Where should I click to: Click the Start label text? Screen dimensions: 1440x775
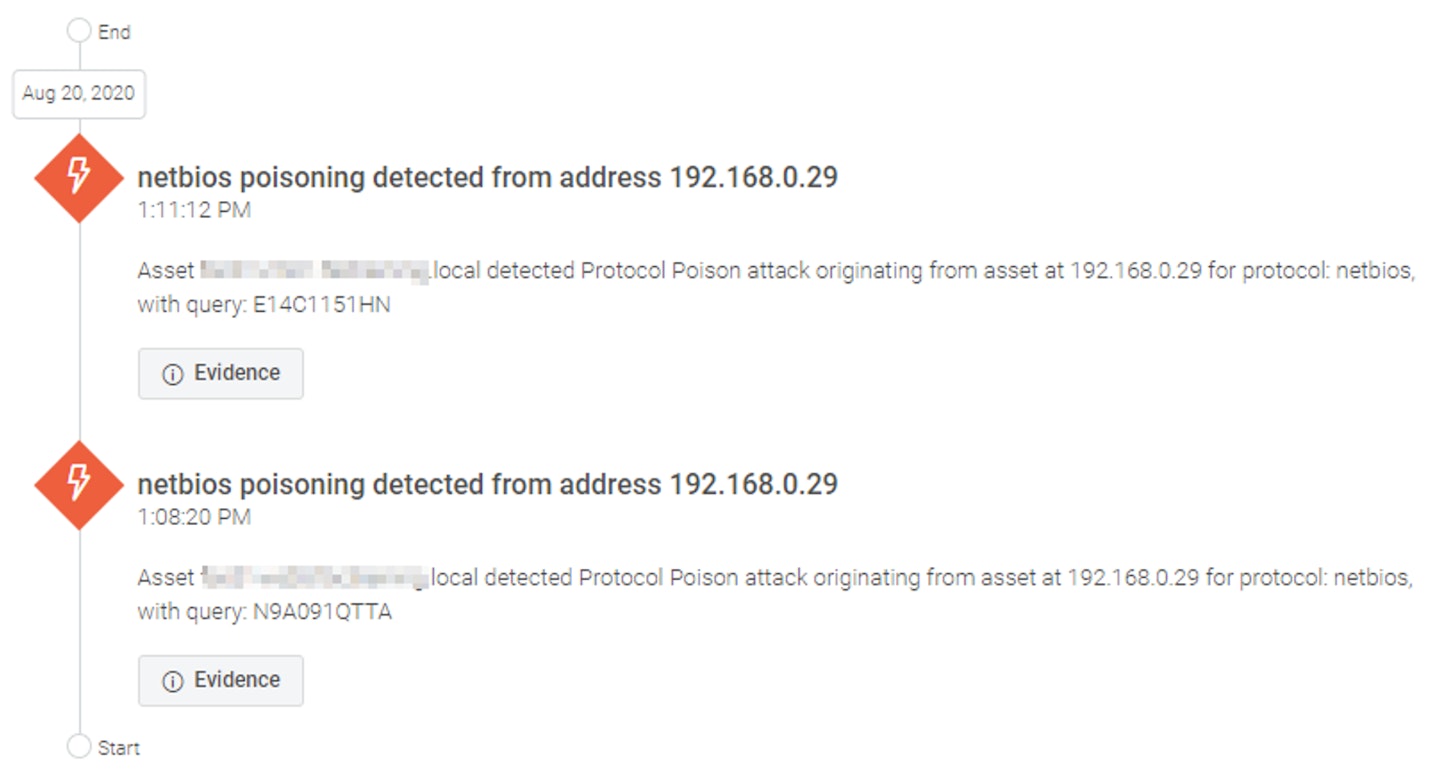[x=119, y=747]
